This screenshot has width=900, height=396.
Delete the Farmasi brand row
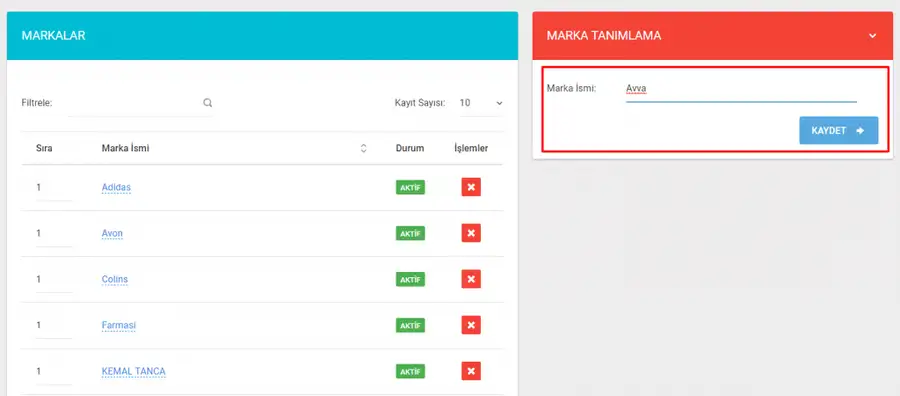[471, 325]
